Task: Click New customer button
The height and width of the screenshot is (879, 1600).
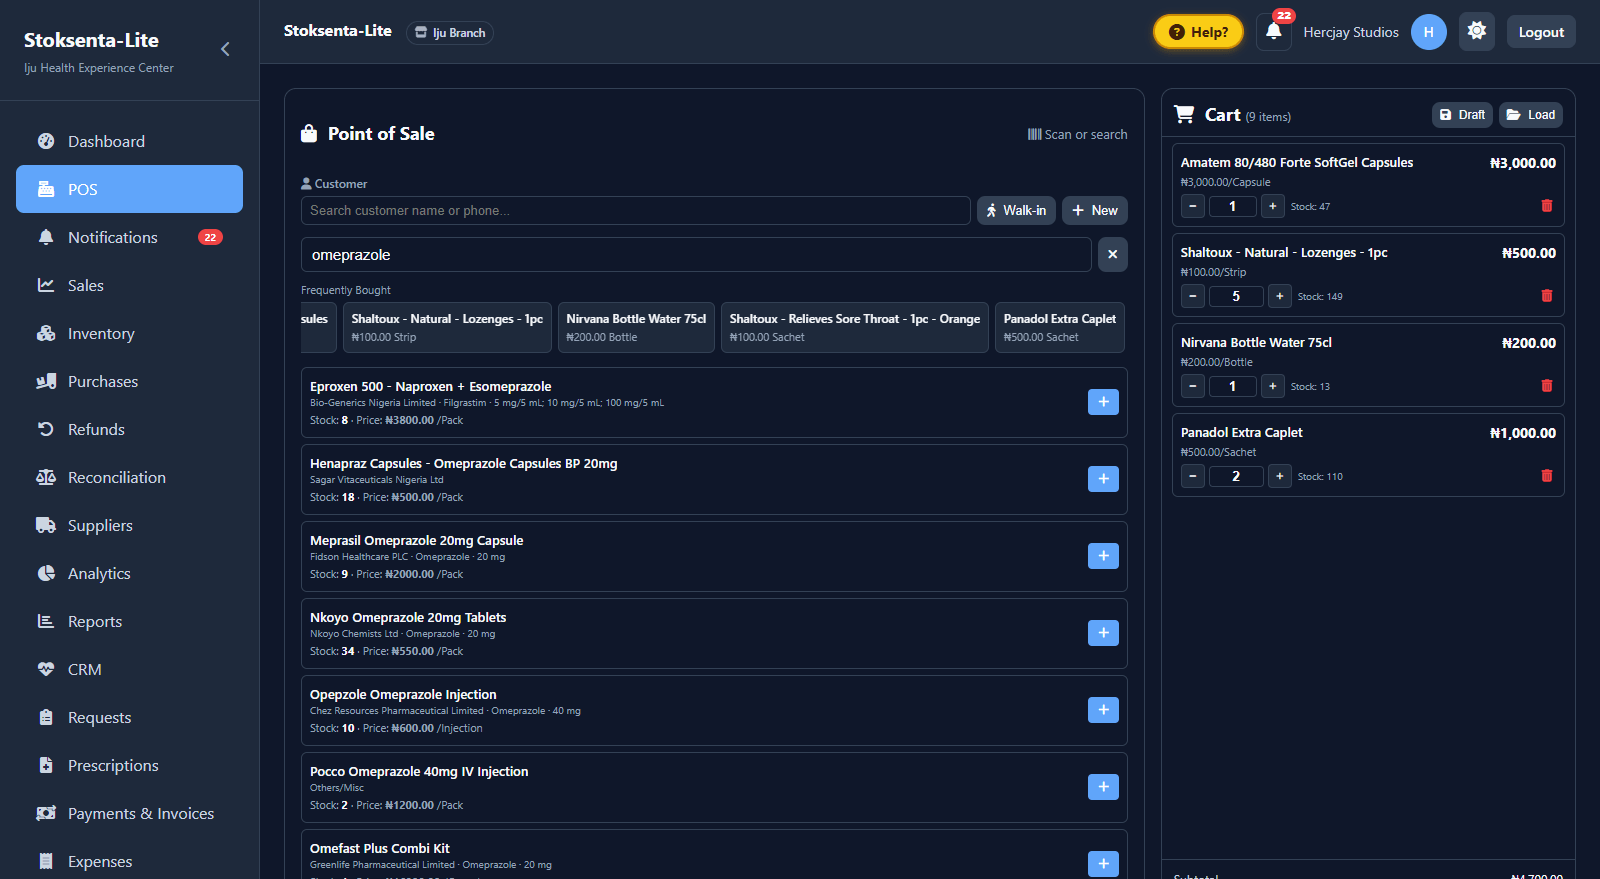Action: tap(1095, 210)
